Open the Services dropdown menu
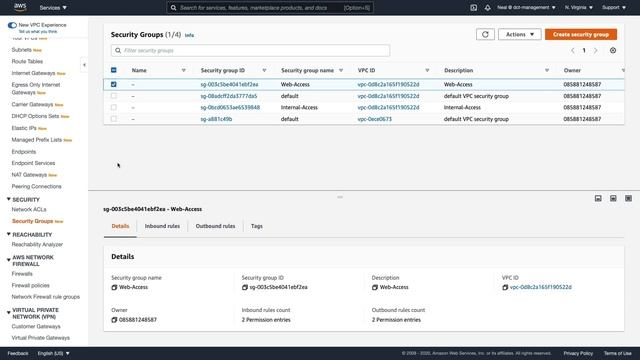Viewport: 640px width, 360px height. [x=53, y=8]
